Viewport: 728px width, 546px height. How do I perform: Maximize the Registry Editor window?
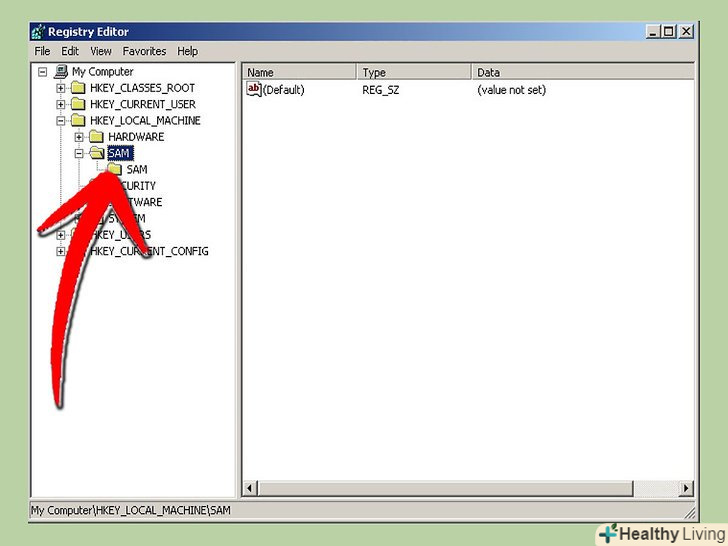pos(669,32)
